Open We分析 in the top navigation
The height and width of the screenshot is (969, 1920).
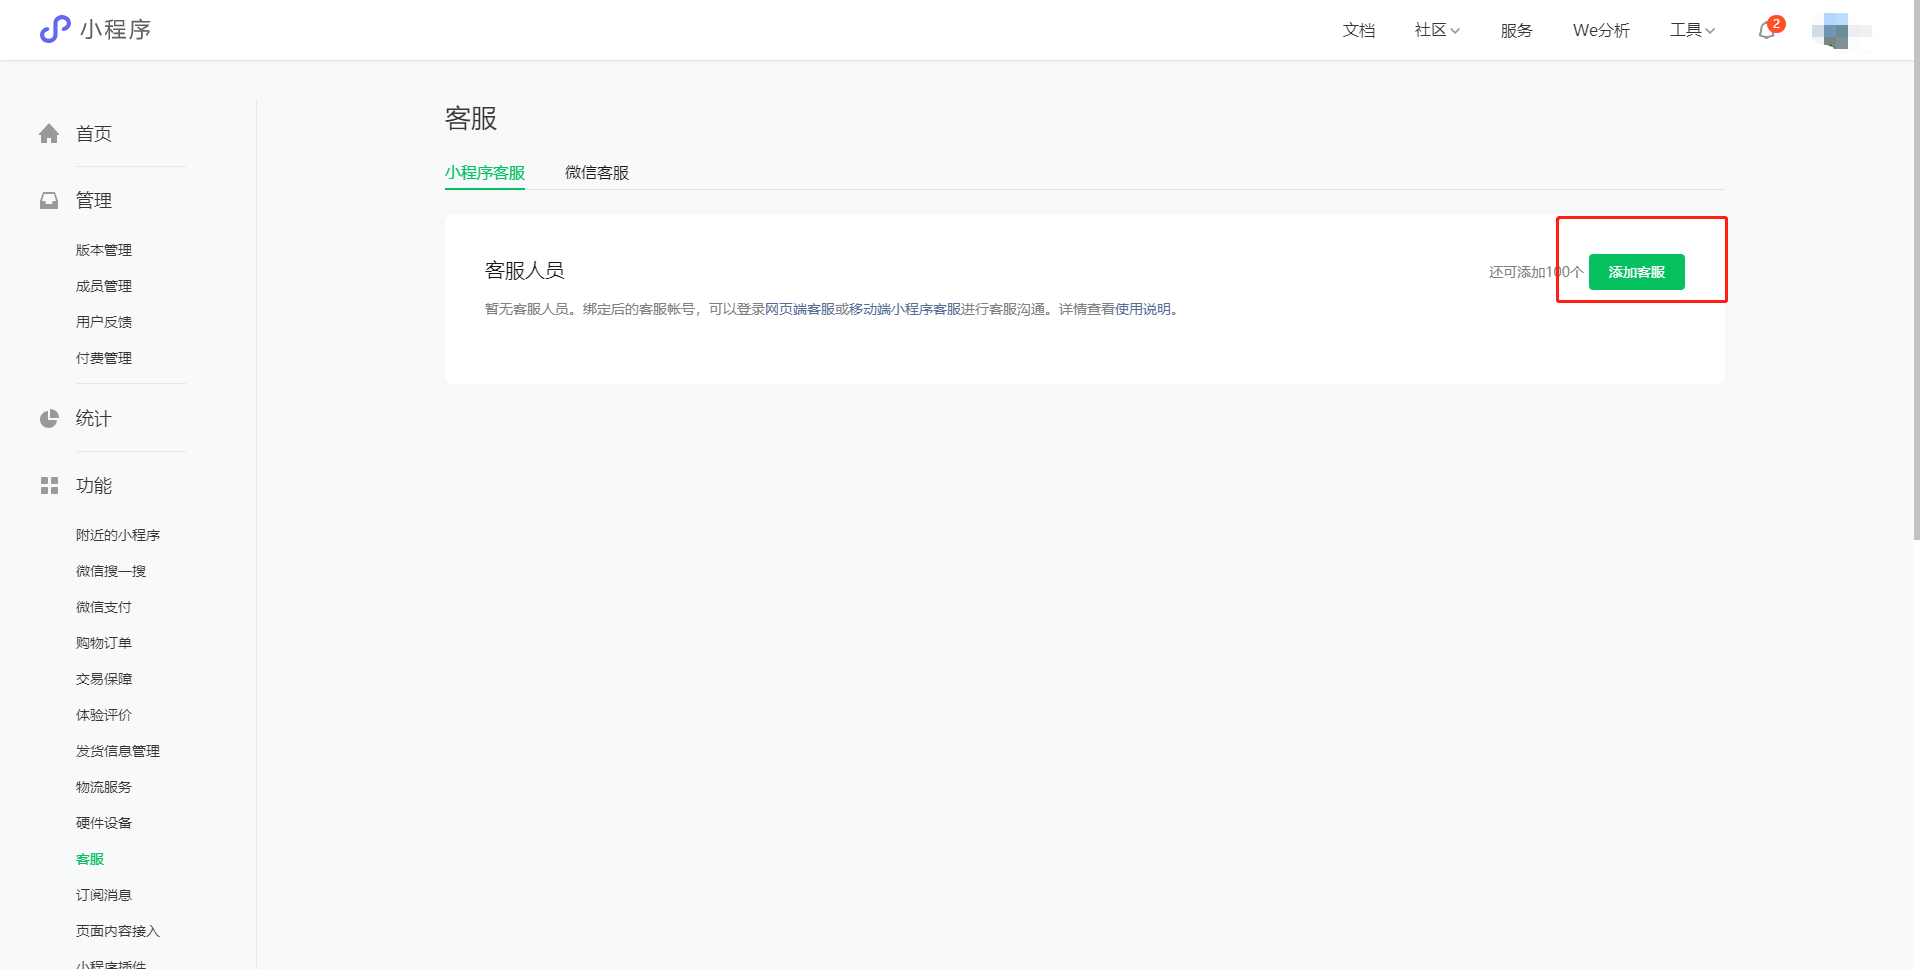[1600, 30]
